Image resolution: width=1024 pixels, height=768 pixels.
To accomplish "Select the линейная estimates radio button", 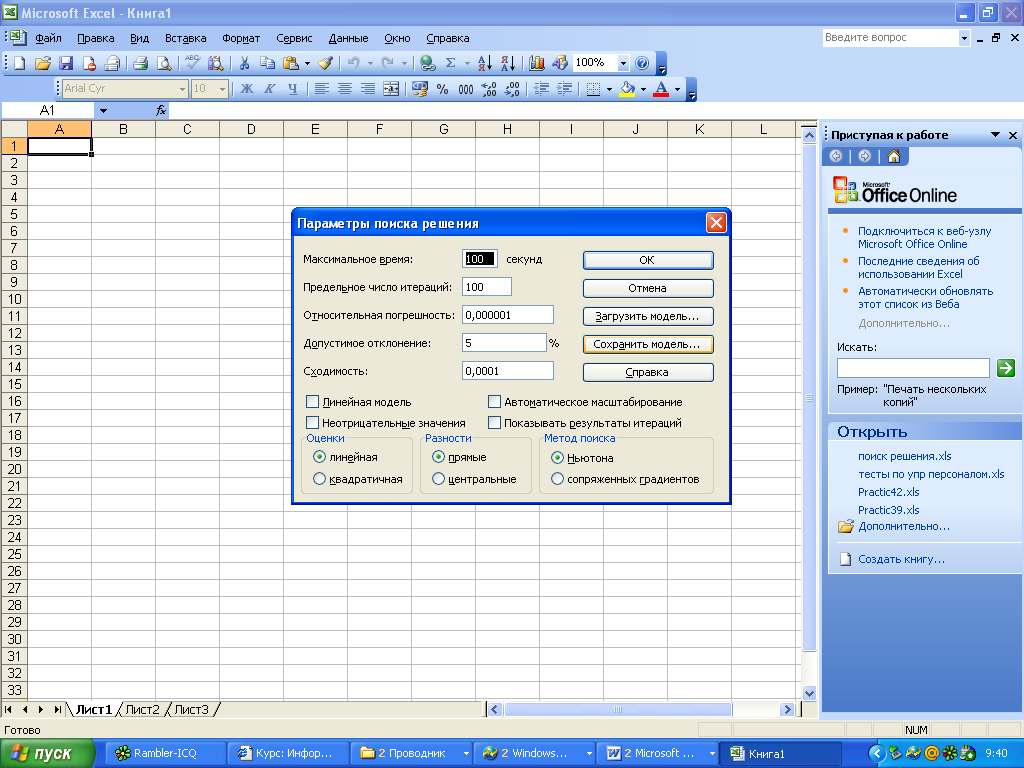I will [x=319, y=456].
